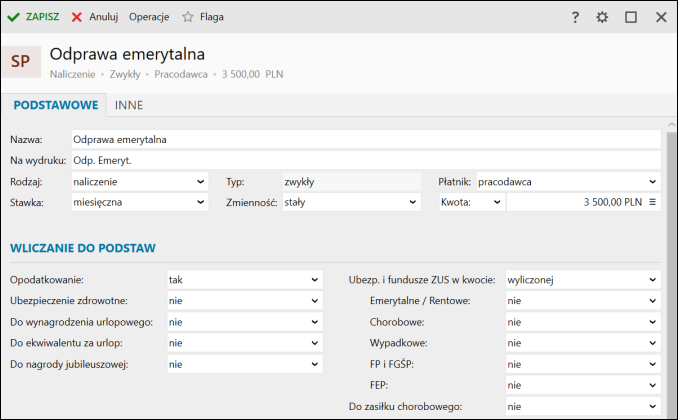Expand the Rodzaj dropdown showing naliczenie
The image size is (678, 420).
point(140,182)
